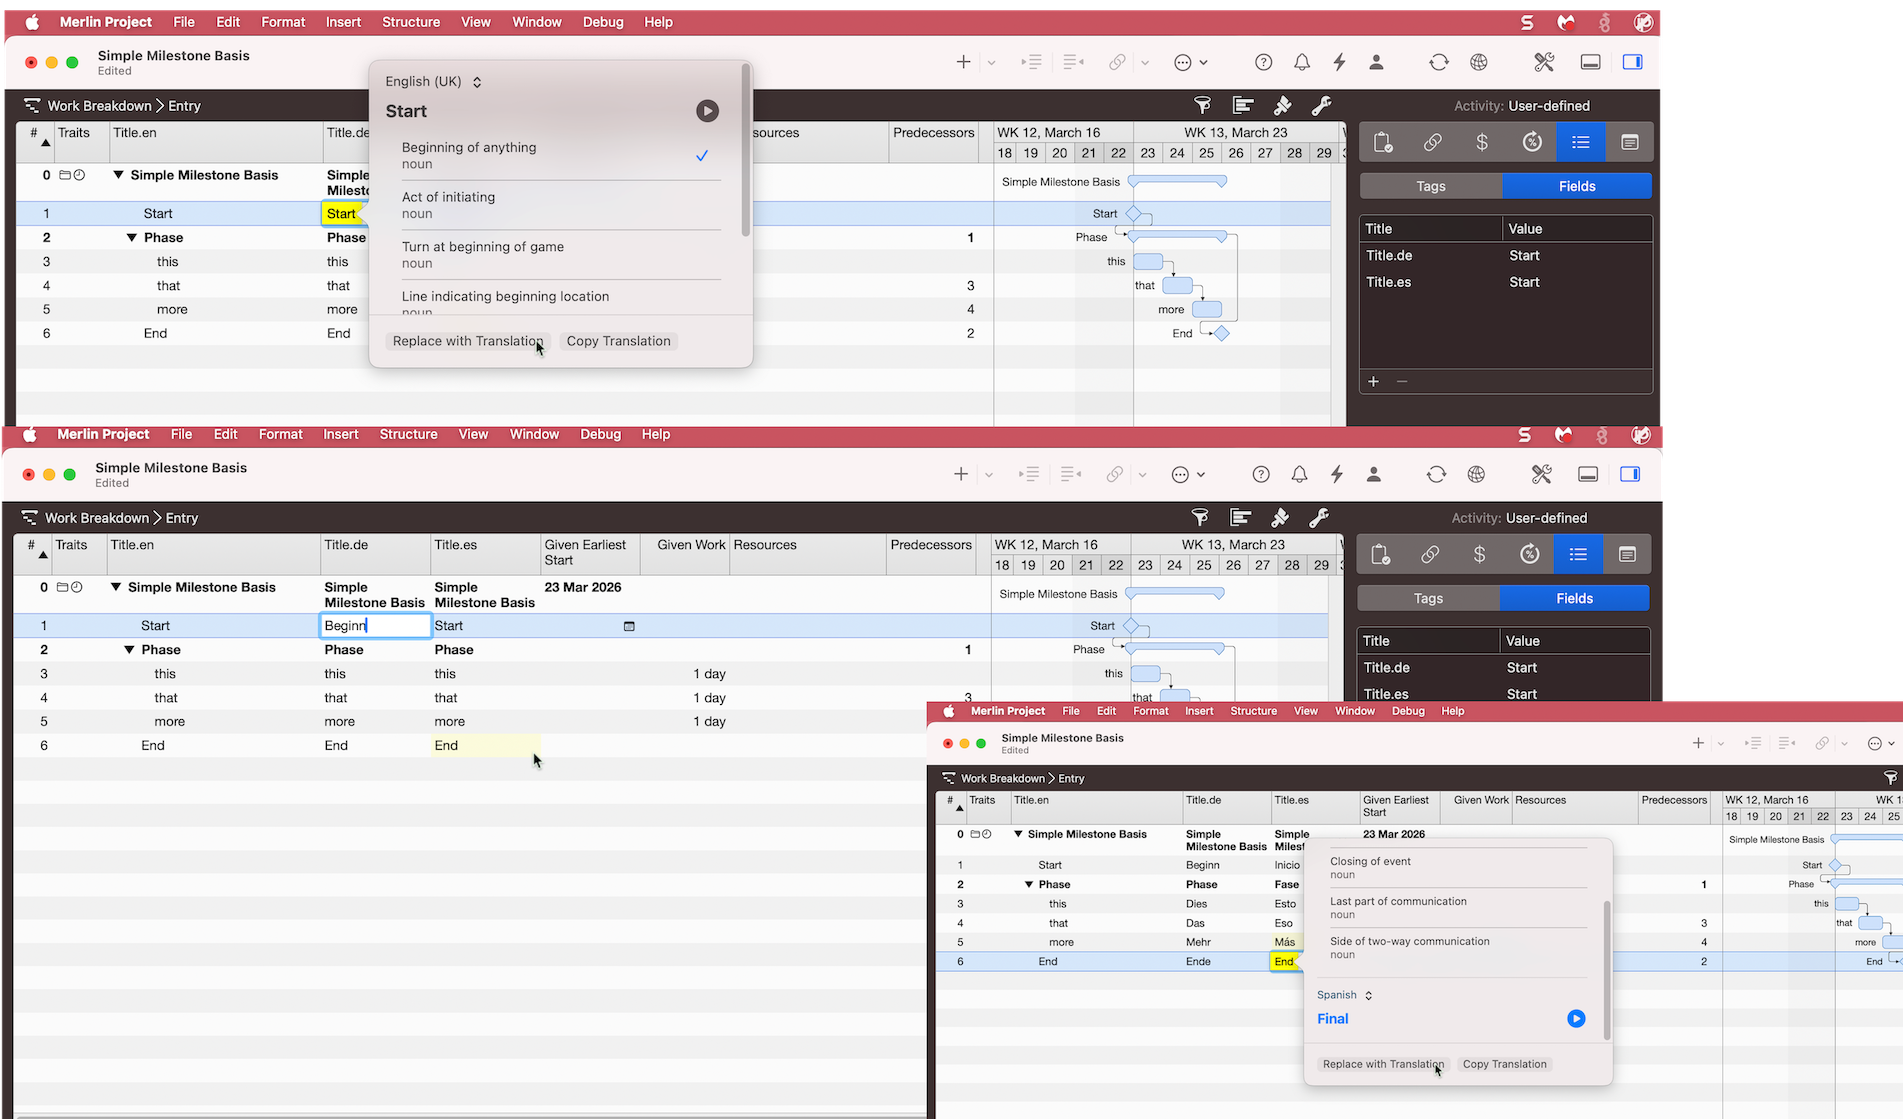
Task: Open the Insert menu in middle window
Action: click(341, 434)
